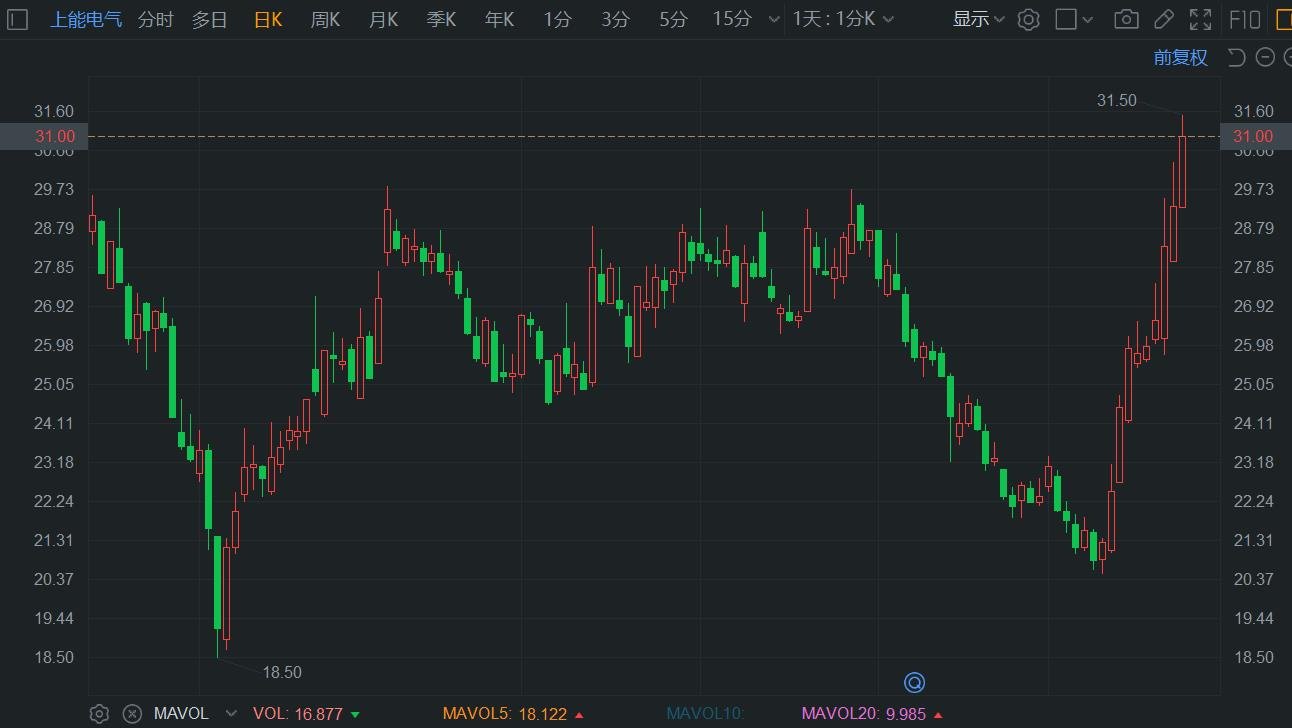Click the MAVOL indicator name label
This screenshot has width=1292, height=728.
coord(181,714)
